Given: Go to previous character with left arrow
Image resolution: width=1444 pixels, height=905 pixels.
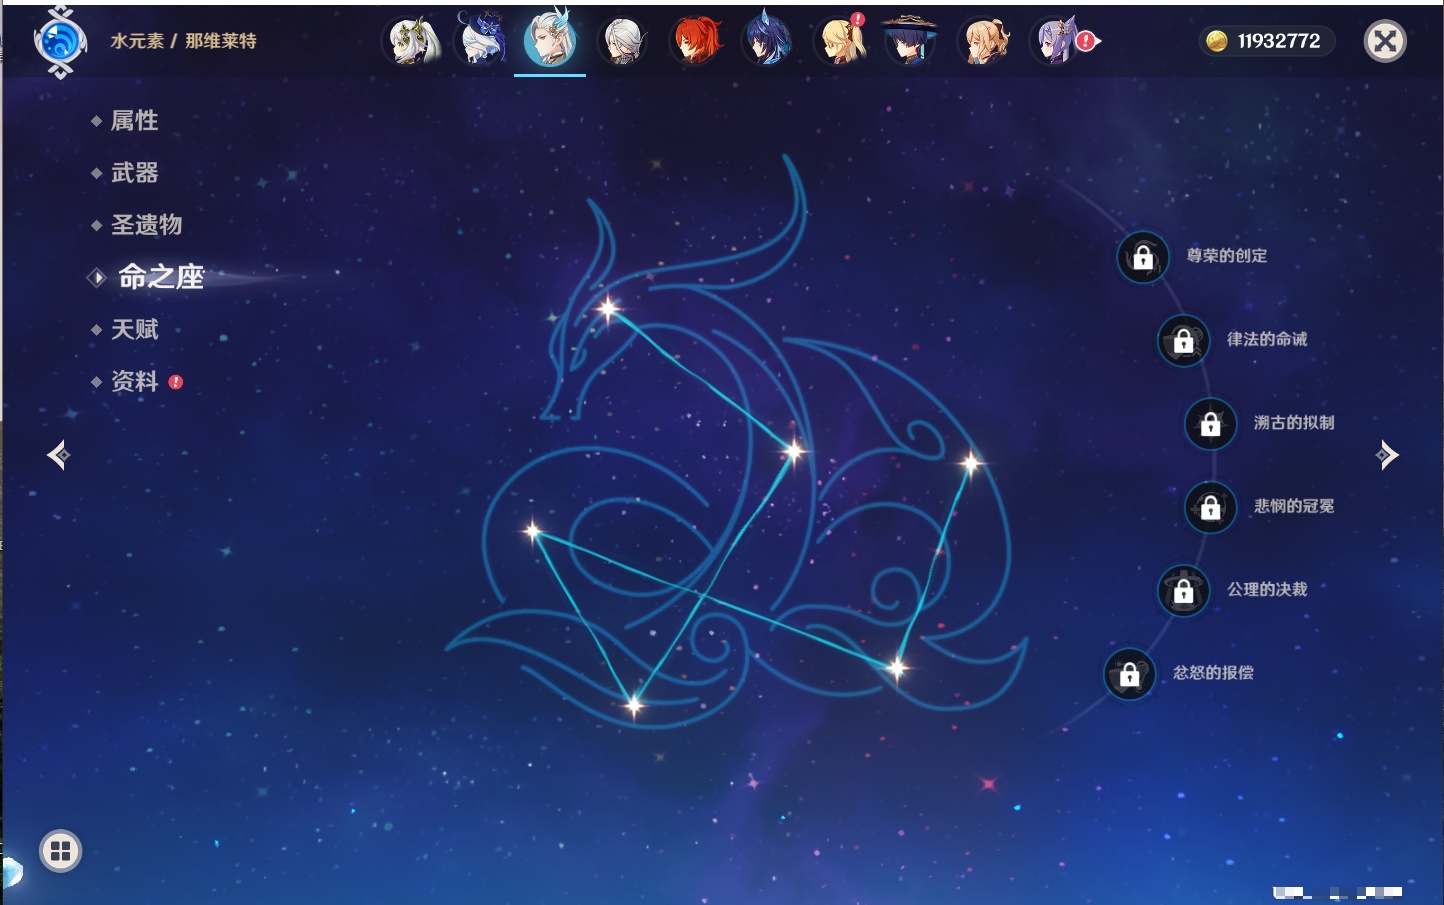Looking at the screenshot, I should pos(58,455).
